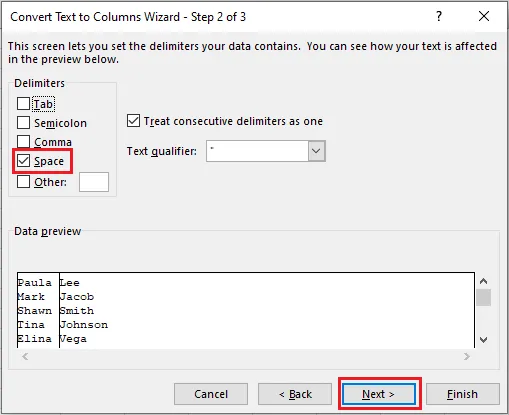
Task: Click the preview scroll right arrow
Action: [x=467, y=357]
